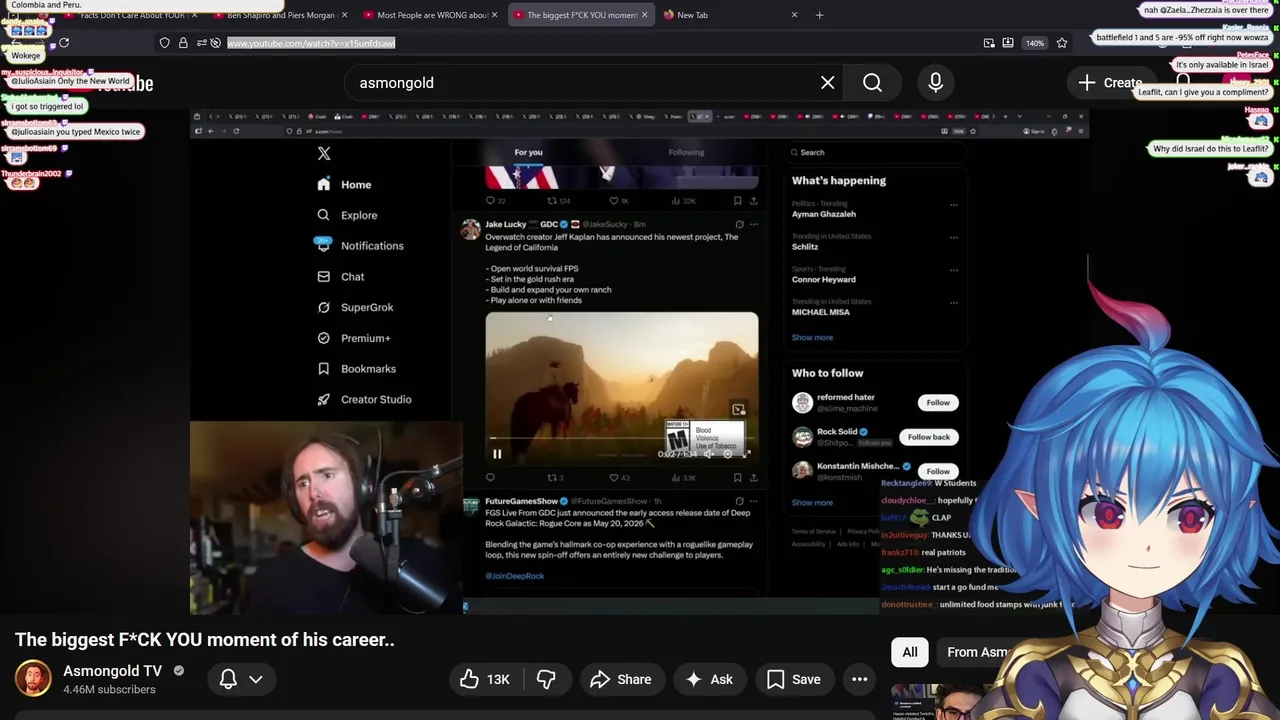This screenshot has width=1280, height=720.
Task: Share the Jake Lucky tweet
Action: click(753, 478)
